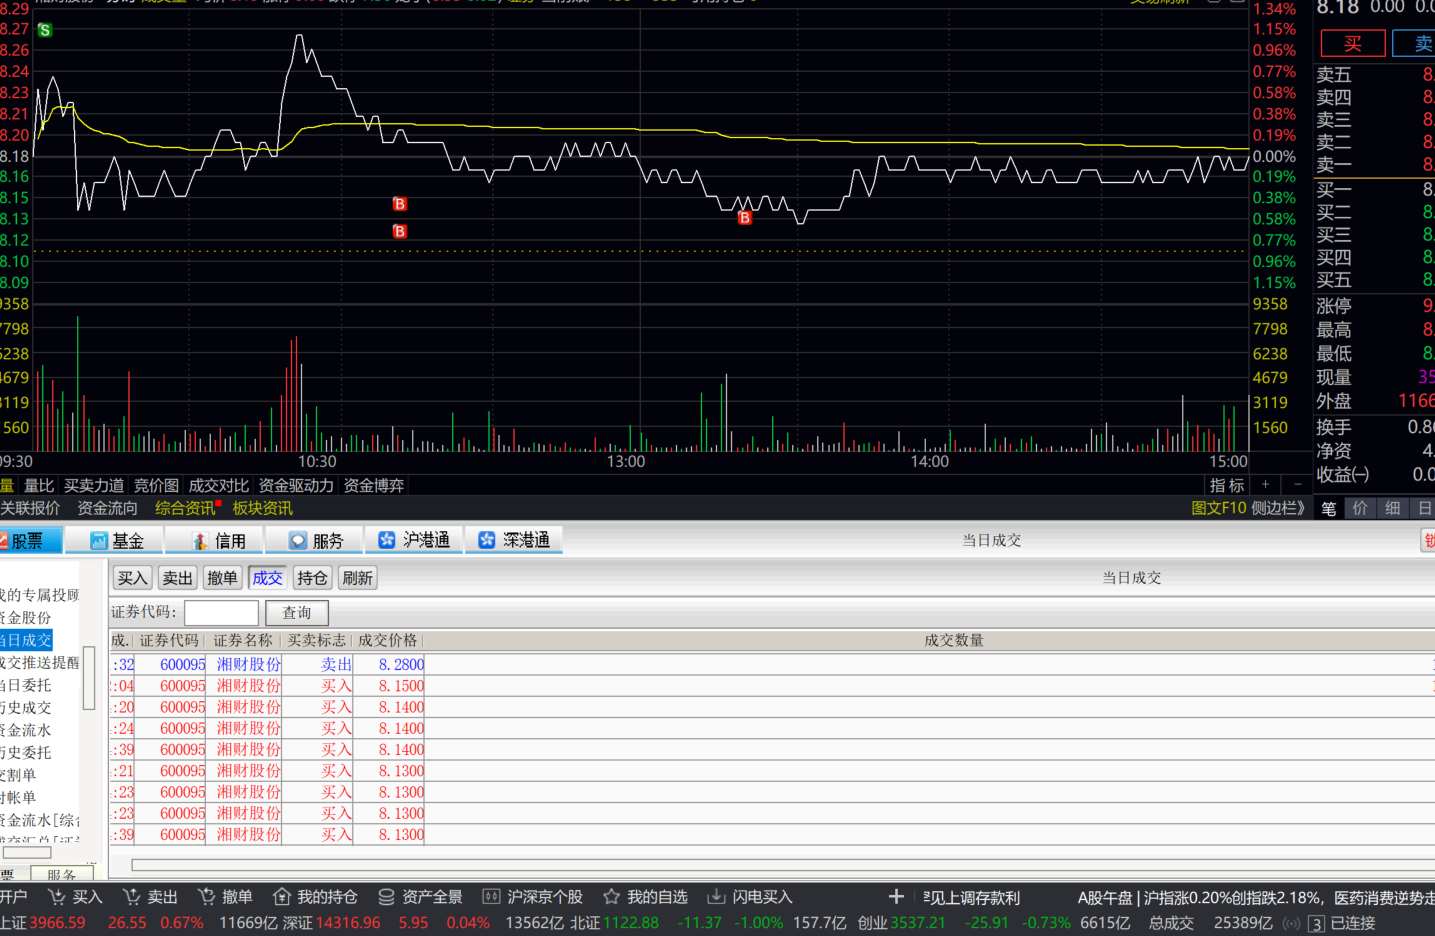Click the 刷新 refresh button

(357, 578)
